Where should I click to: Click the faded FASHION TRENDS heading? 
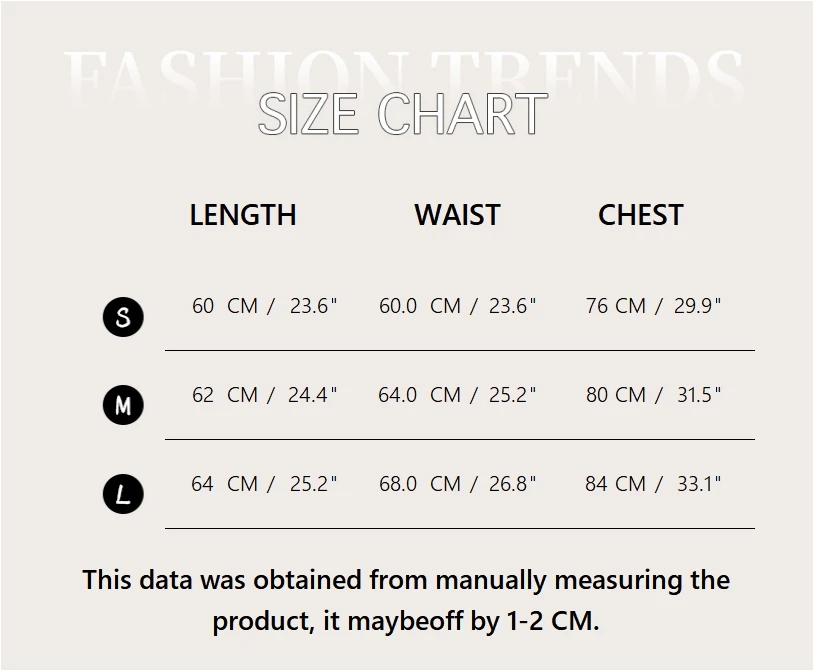[x=403, y=70]
